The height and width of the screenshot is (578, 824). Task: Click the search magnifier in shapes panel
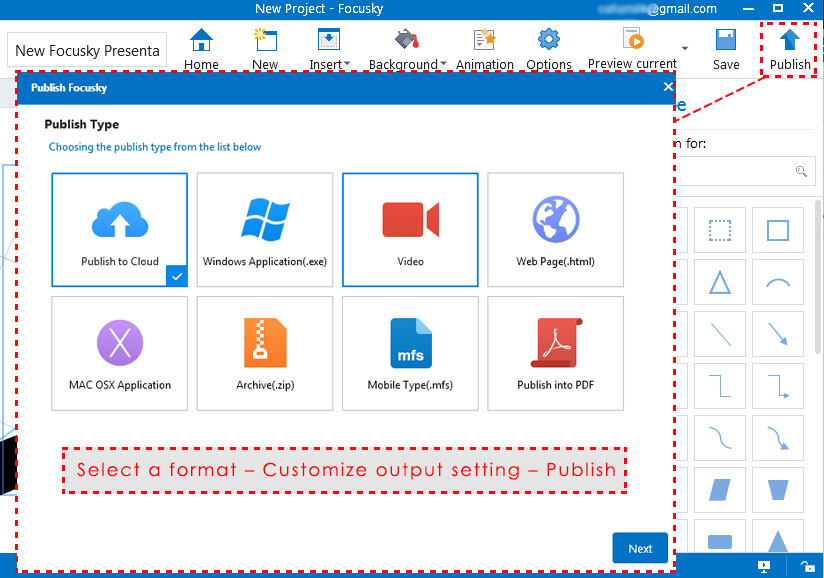pyautogui.click(x=801, y=171)
